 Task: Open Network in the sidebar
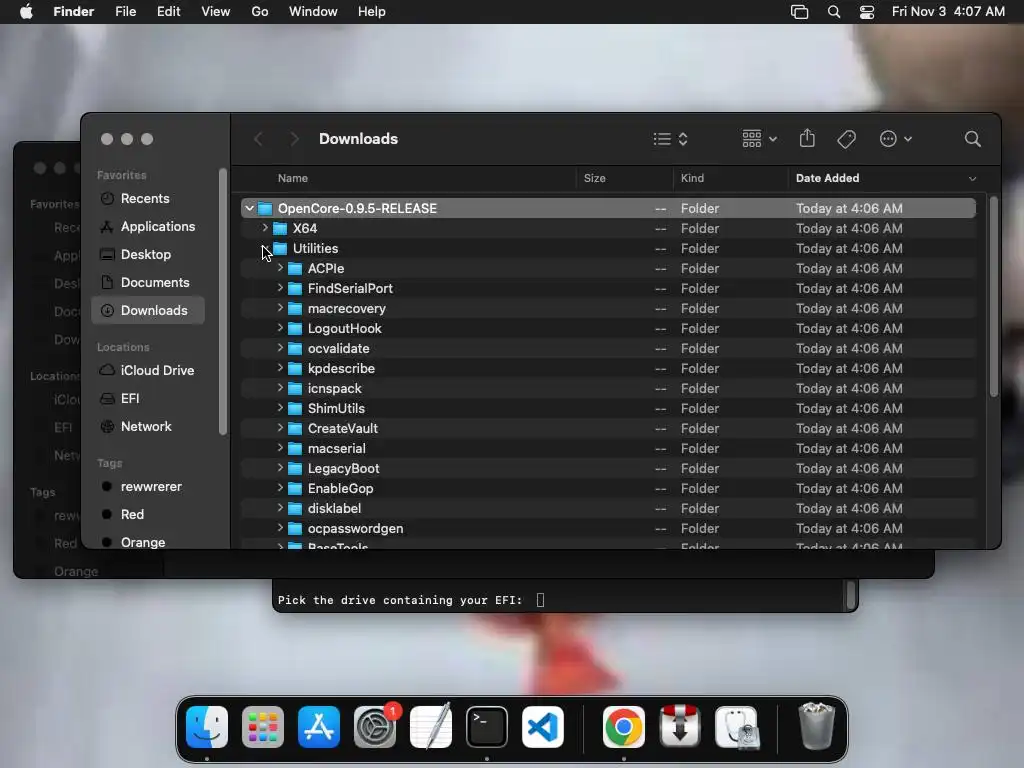point(148,426)
